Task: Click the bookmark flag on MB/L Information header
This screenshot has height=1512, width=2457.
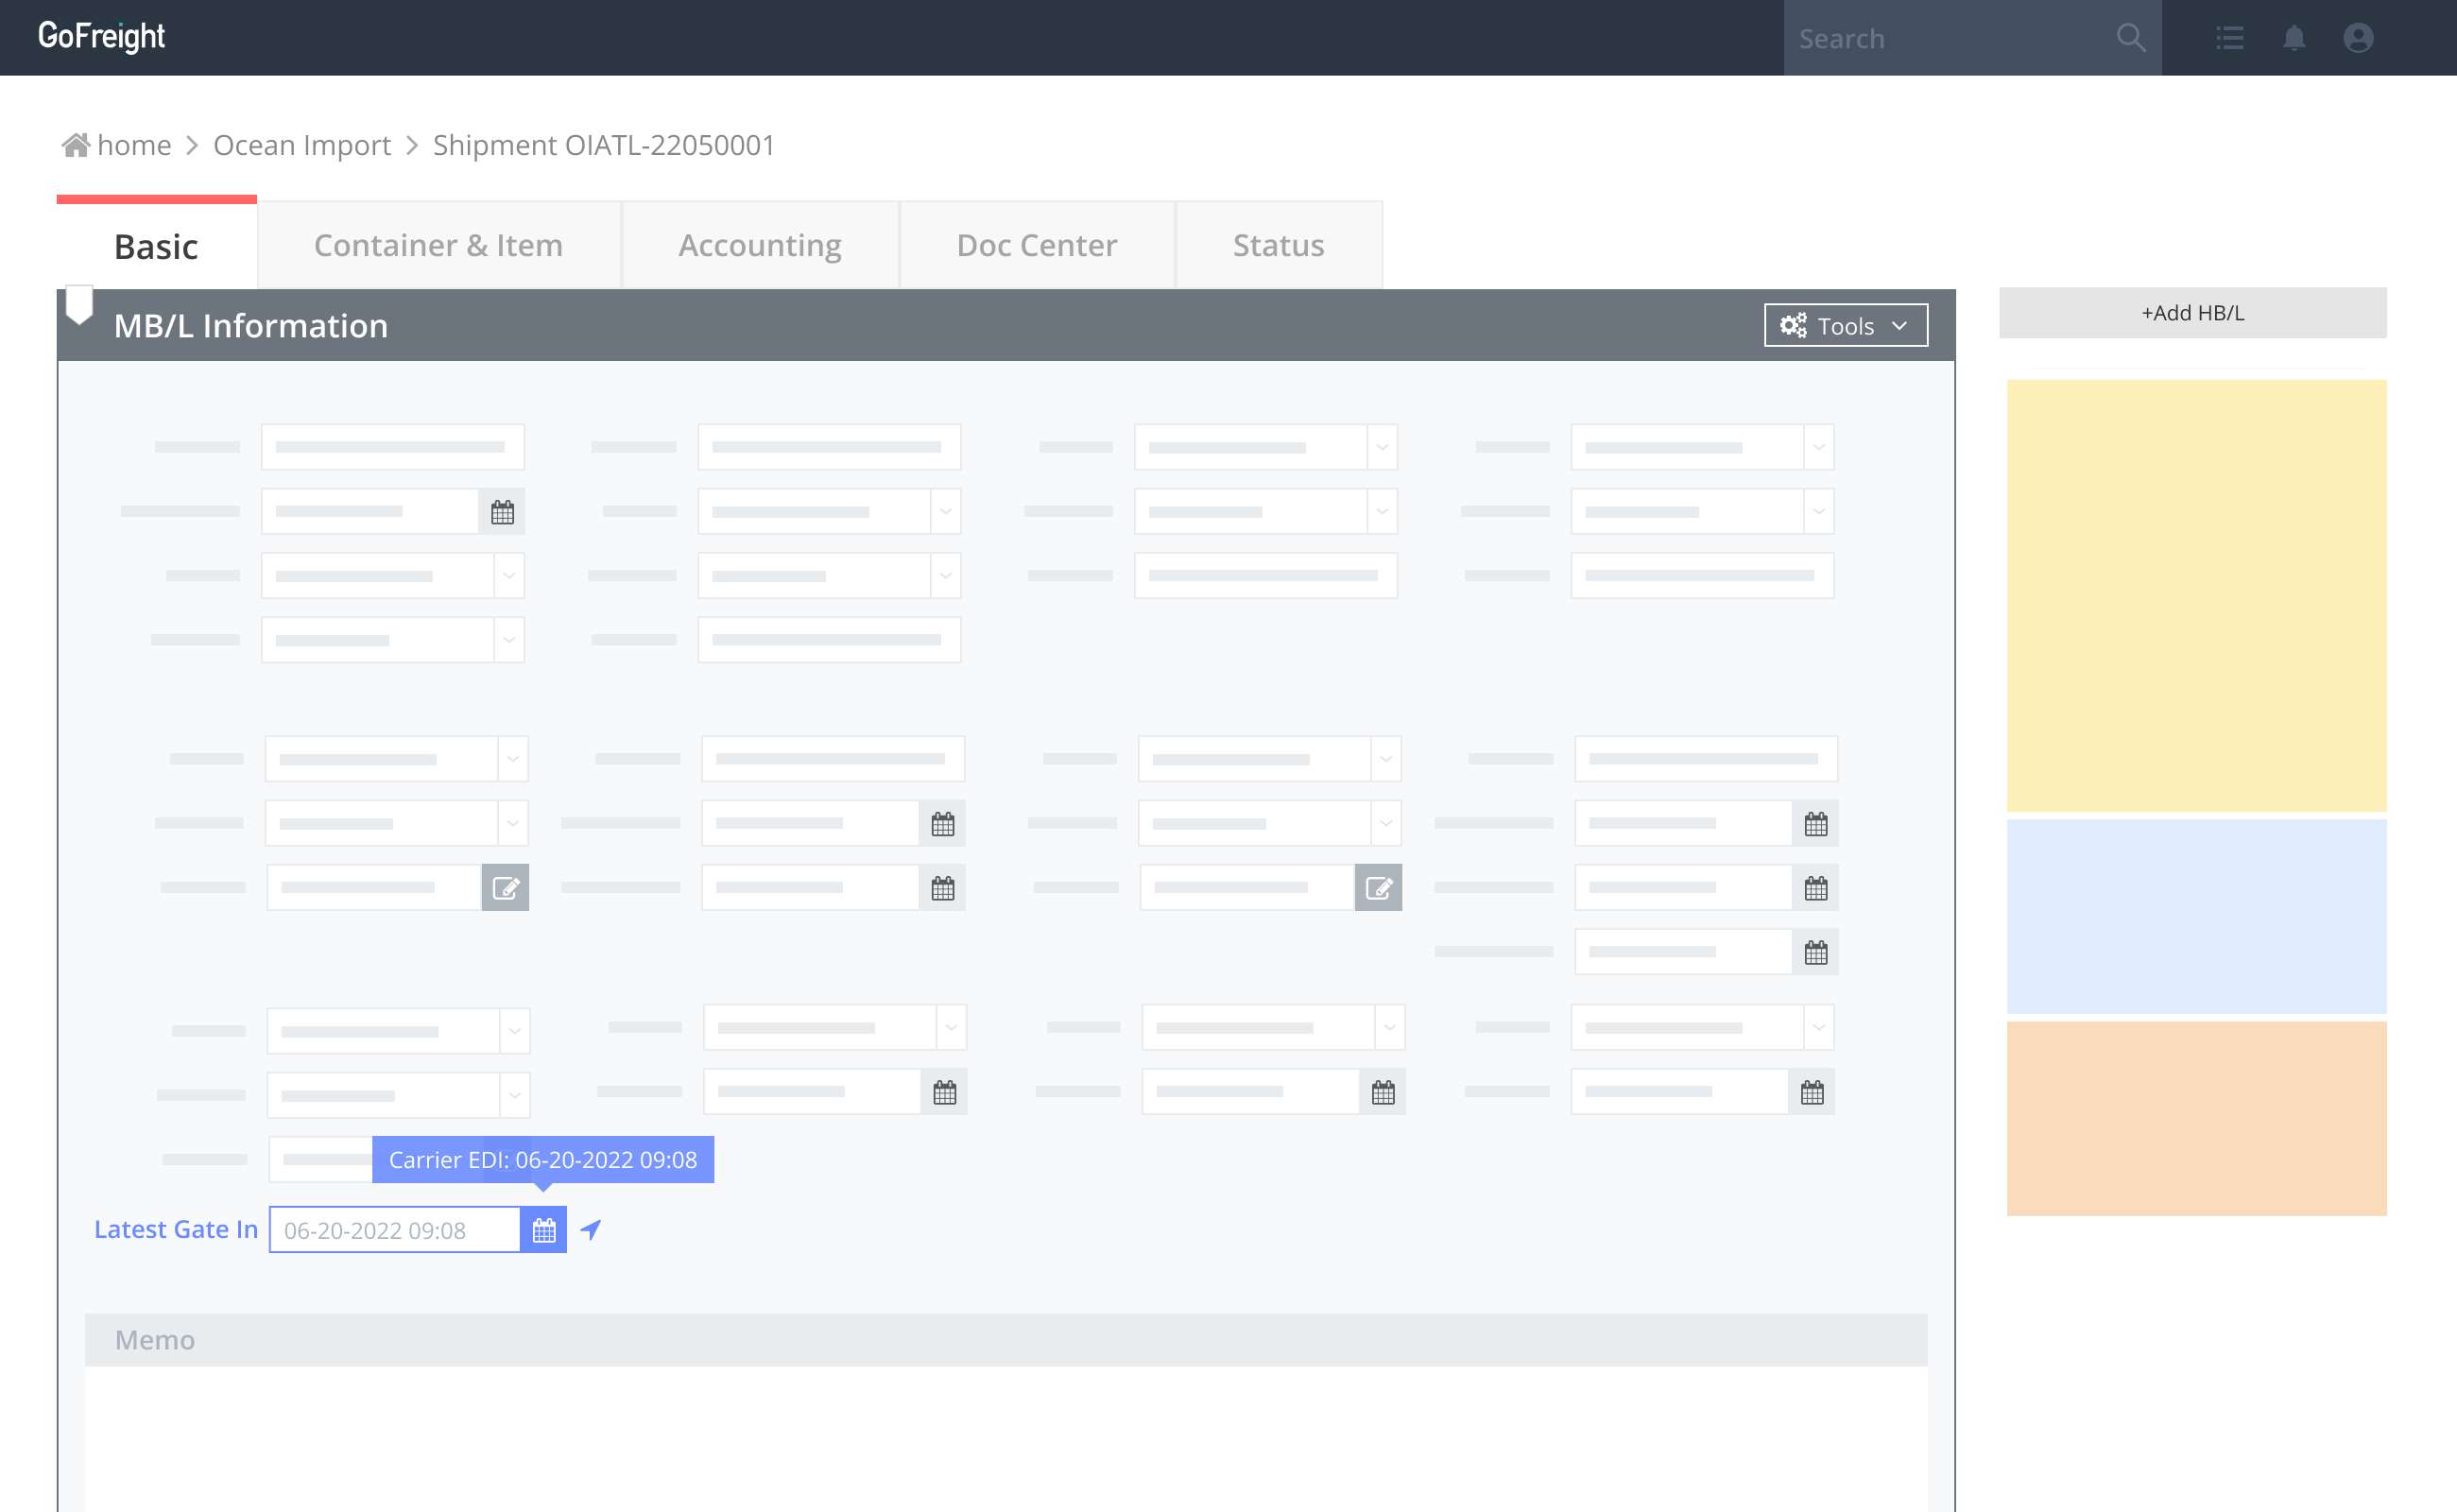Action: (79, 305)
